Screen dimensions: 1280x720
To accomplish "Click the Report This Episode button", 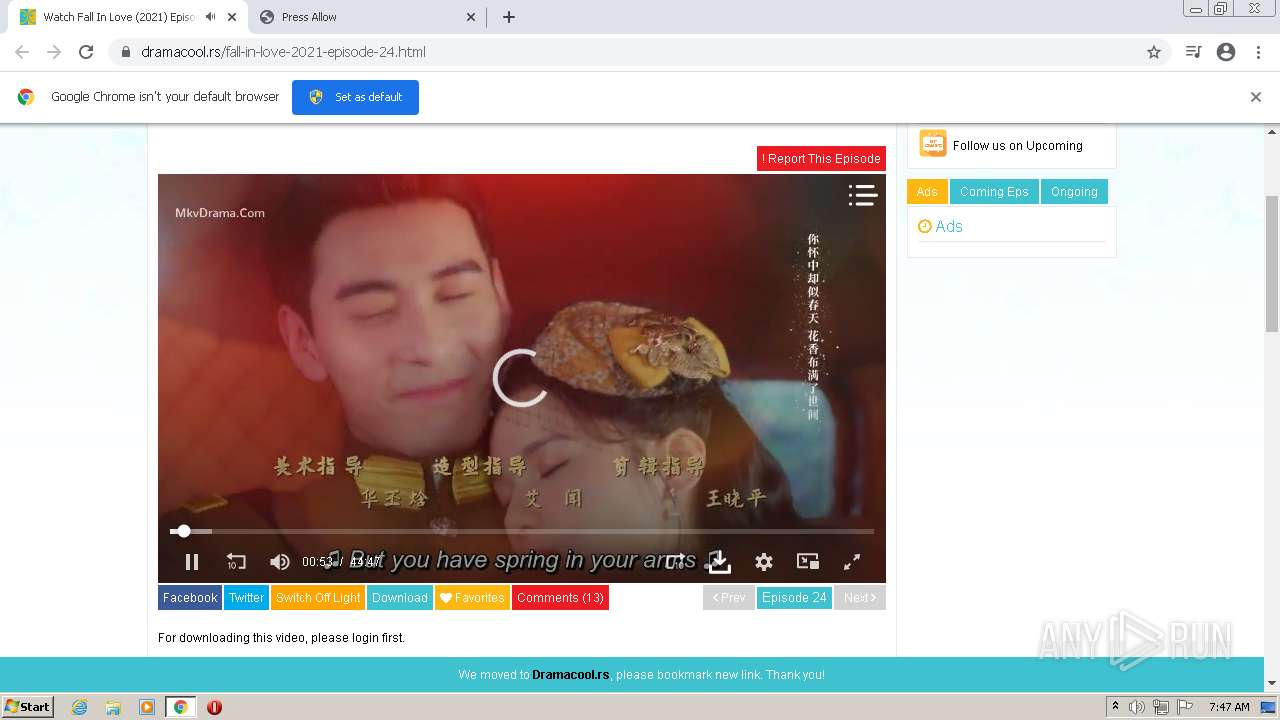I will coord(821,158).
